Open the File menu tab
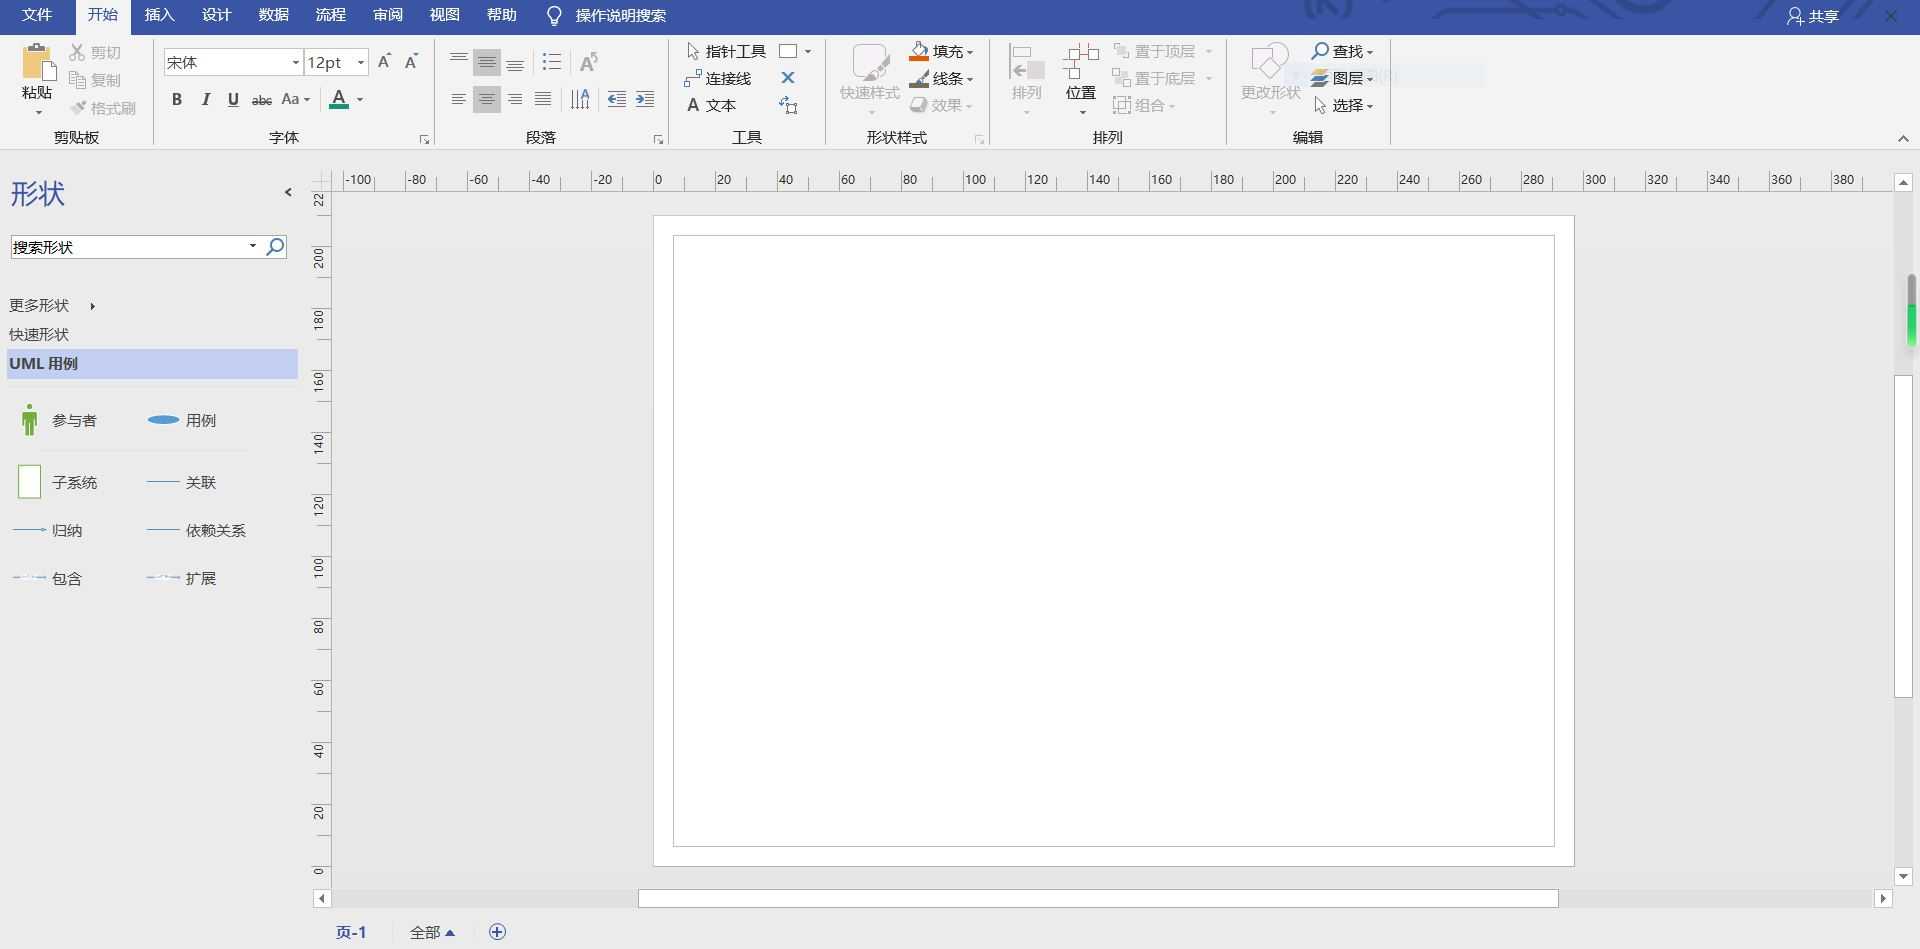Image resolution: width=1920 pixels, height=949 pixels. click(37, 15)
